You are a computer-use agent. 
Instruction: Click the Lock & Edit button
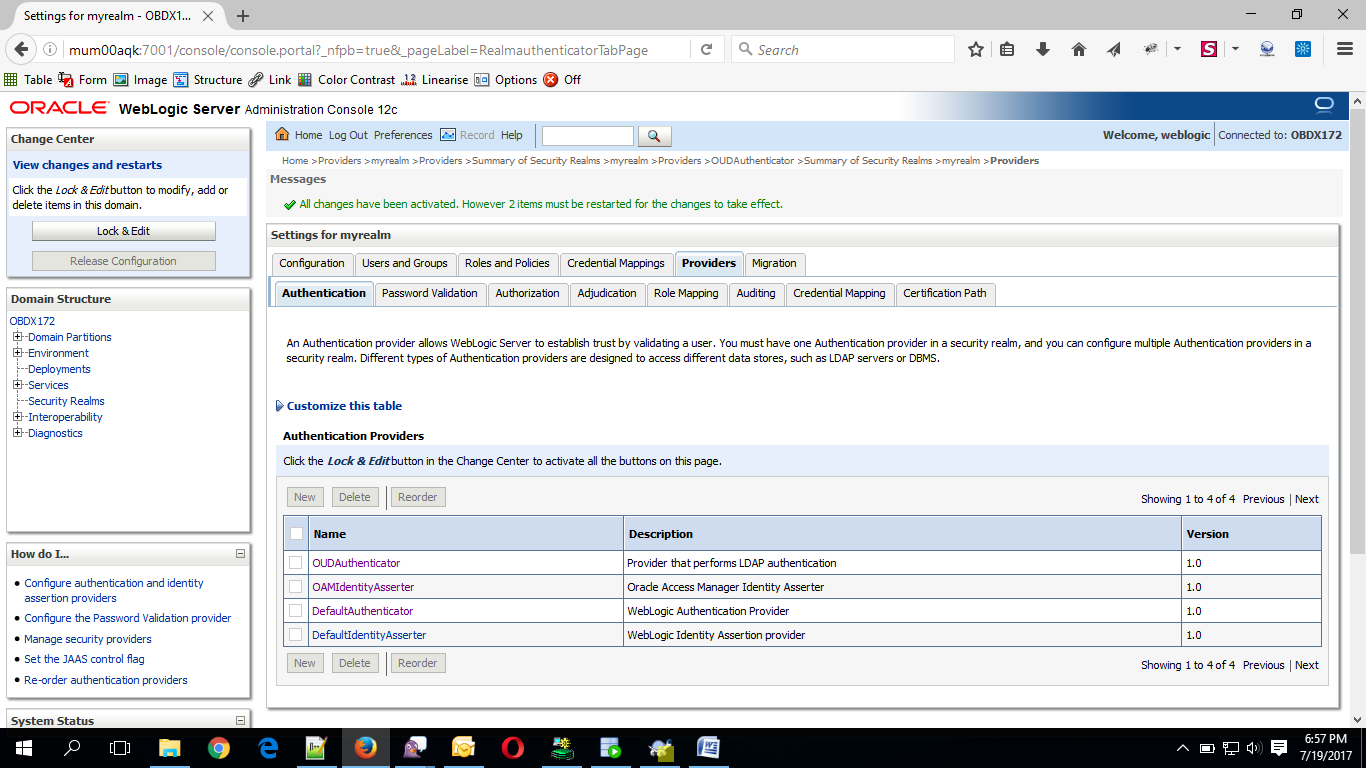pyautogui.click(x=124, y=231)
